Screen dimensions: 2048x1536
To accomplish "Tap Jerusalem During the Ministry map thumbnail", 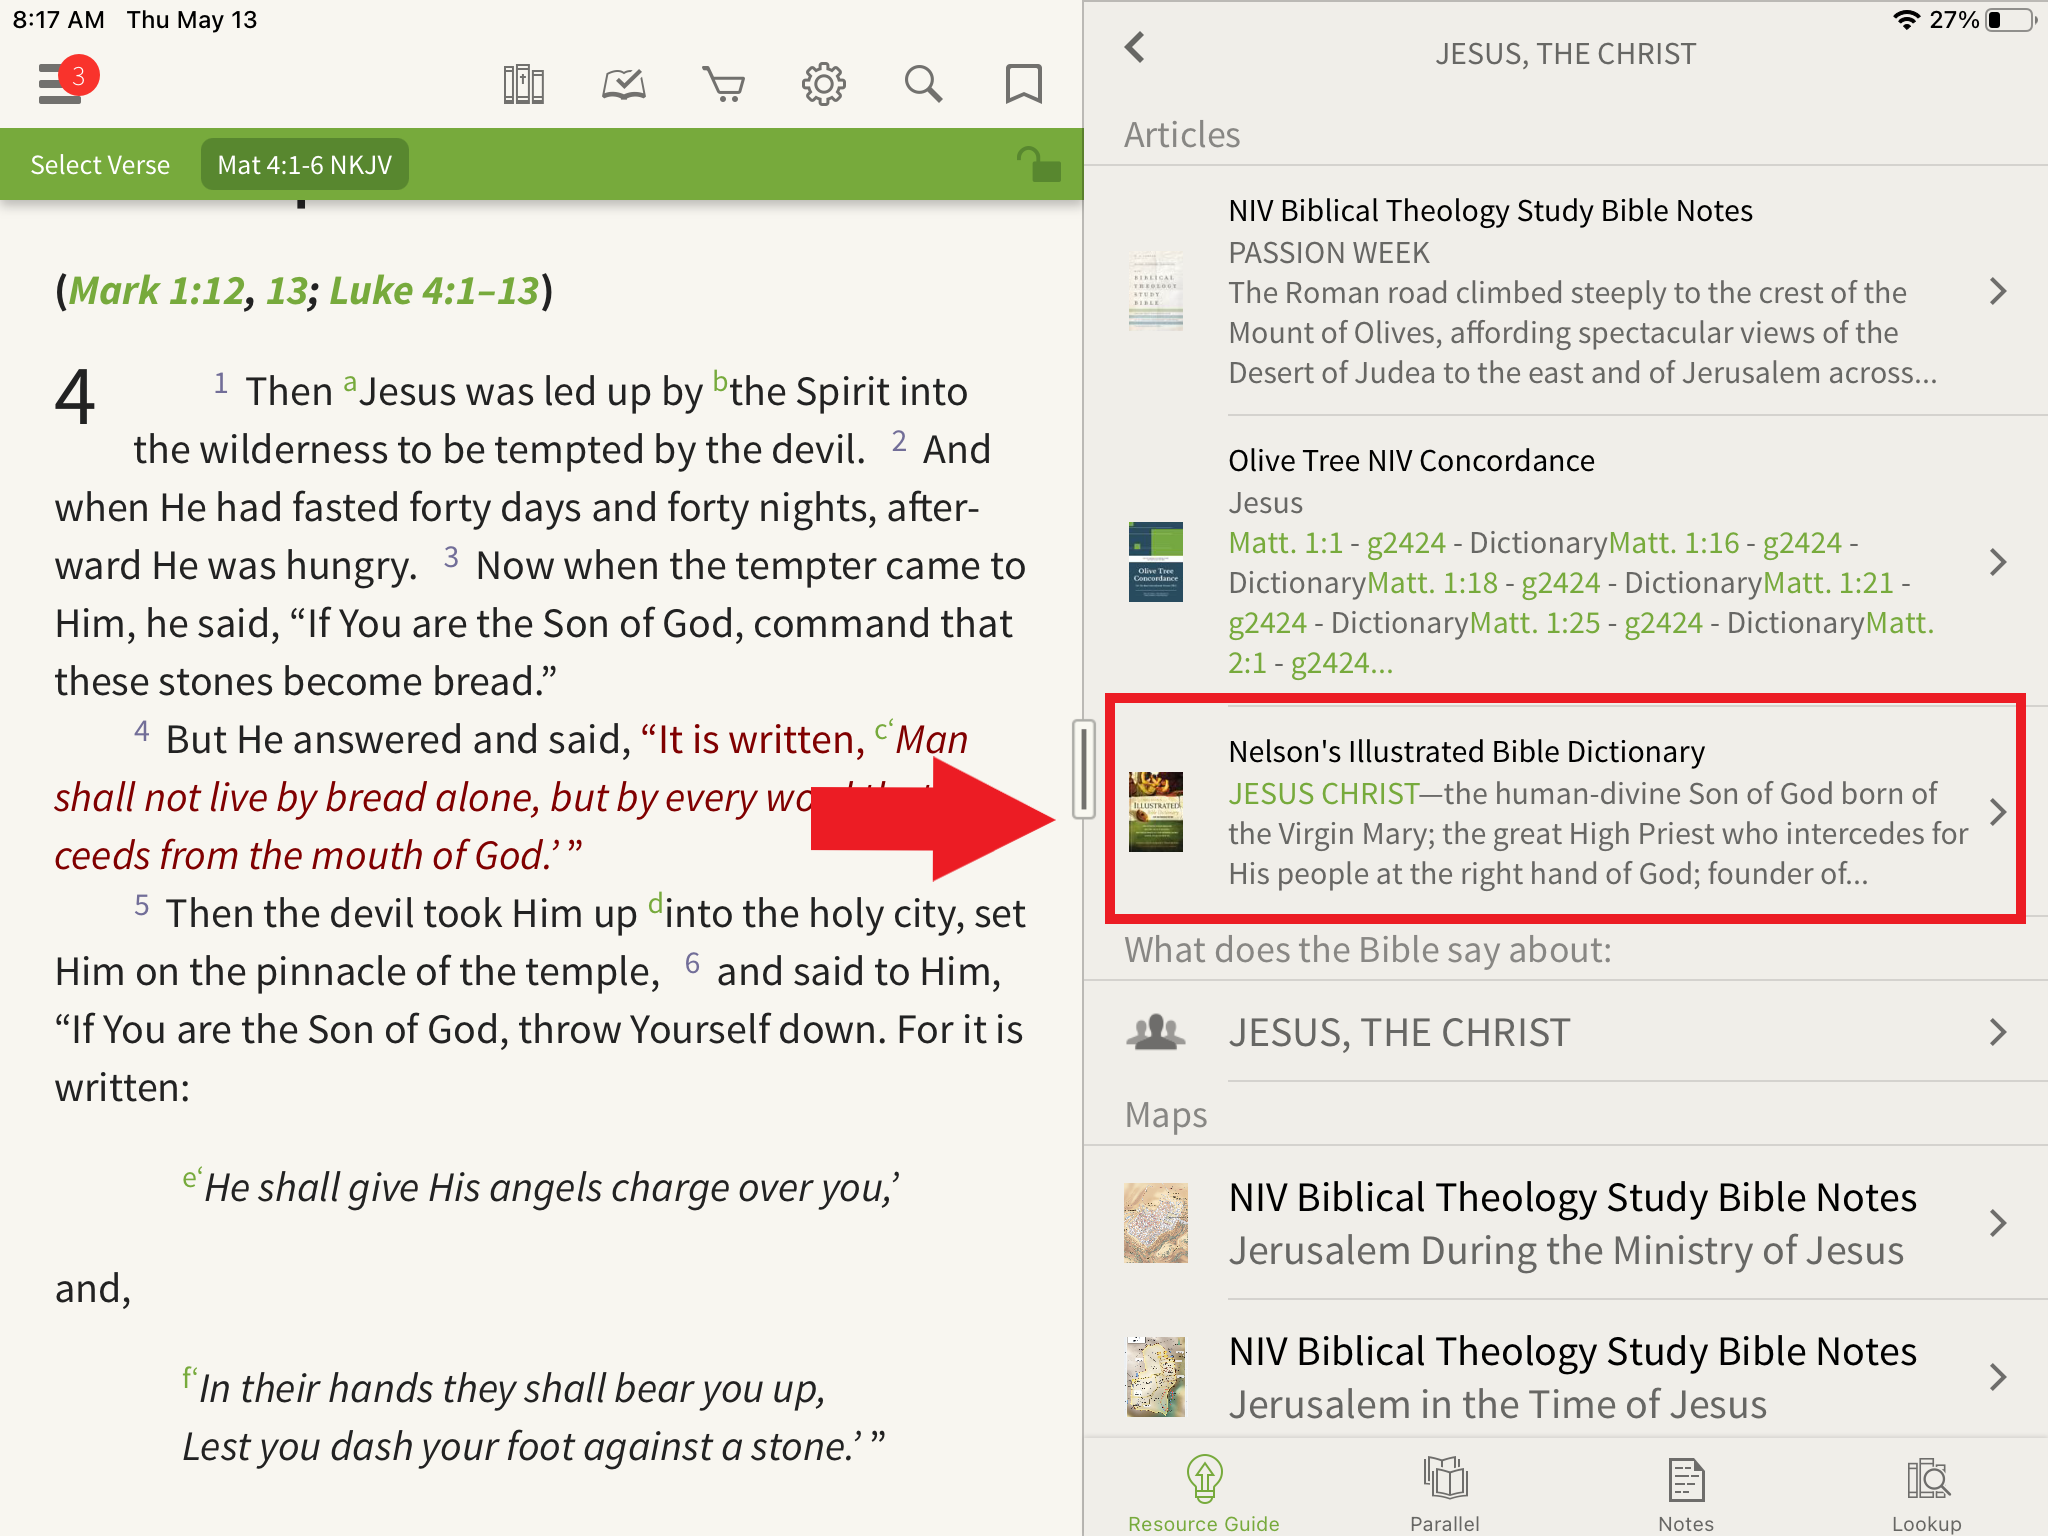I will [x=1156, y=1223].
